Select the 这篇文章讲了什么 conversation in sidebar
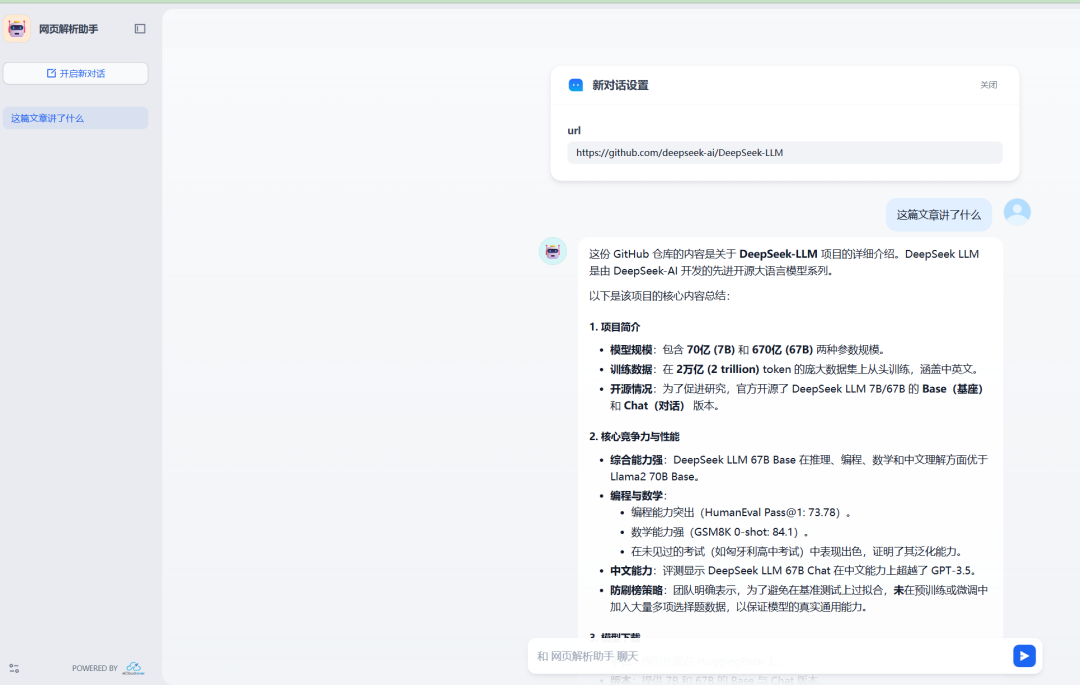This screenshot has width=1080, height=685. pos(76,118)
